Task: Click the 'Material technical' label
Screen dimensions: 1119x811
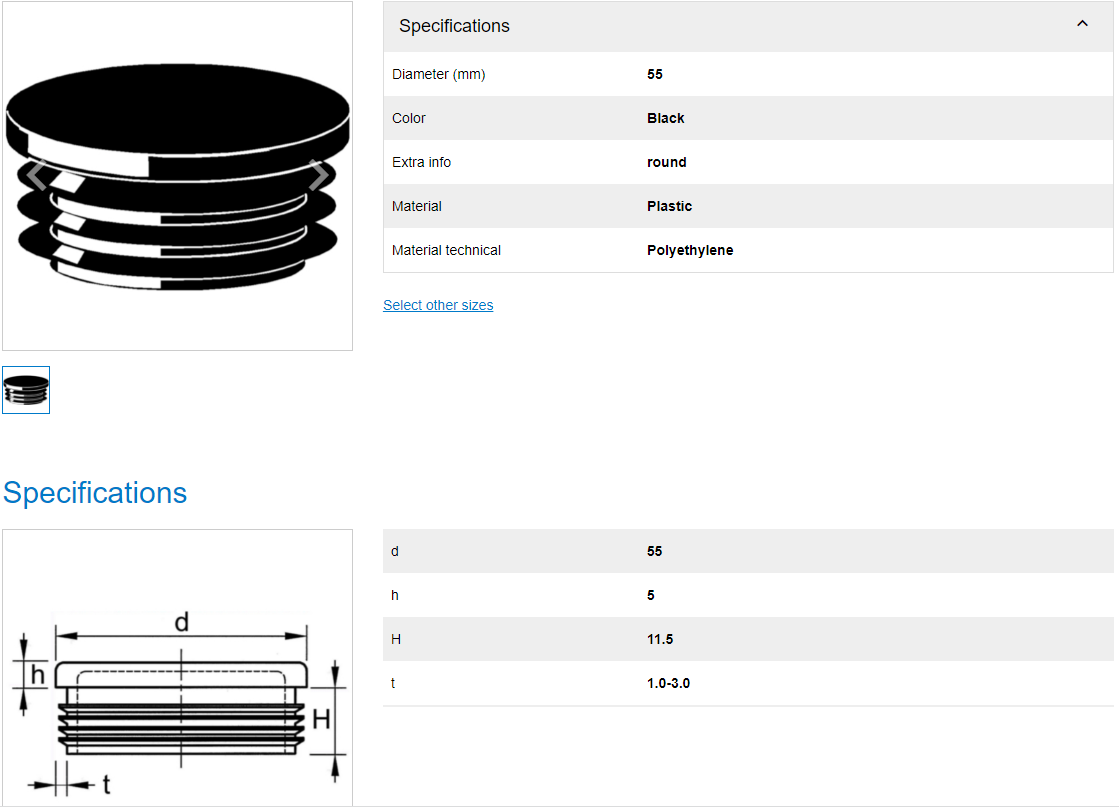Action: pyautogui.click(x=446, y=251)
